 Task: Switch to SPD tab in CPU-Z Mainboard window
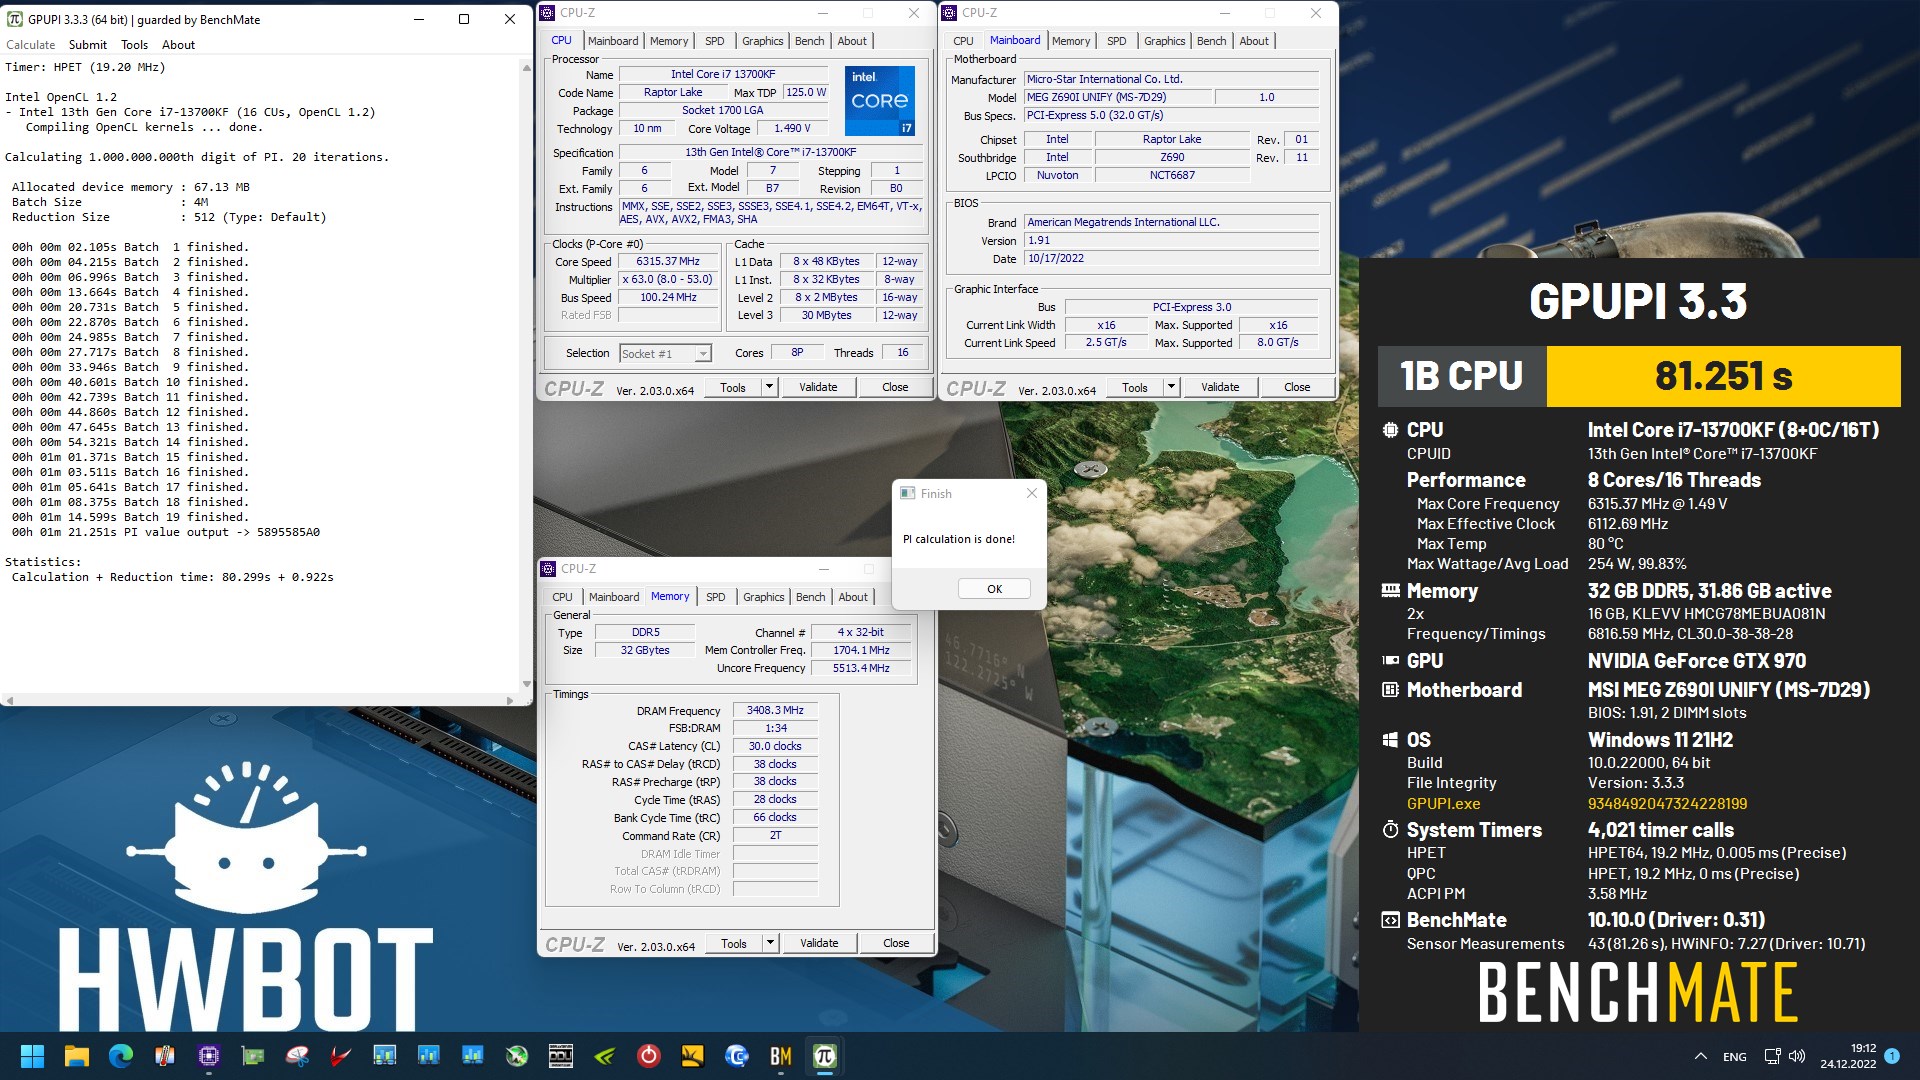tap(1117, 41)
